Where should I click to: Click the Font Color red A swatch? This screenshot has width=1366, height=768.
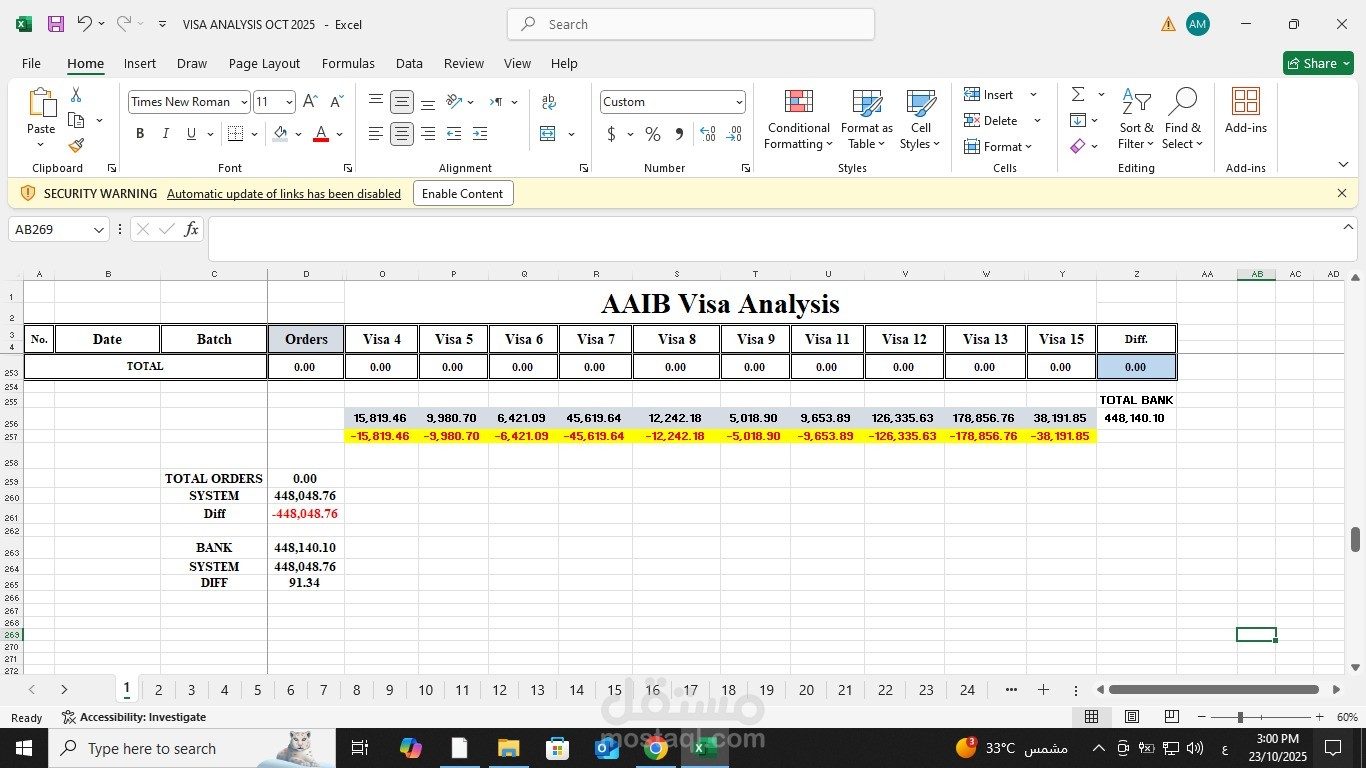click(x=321, y=134)
